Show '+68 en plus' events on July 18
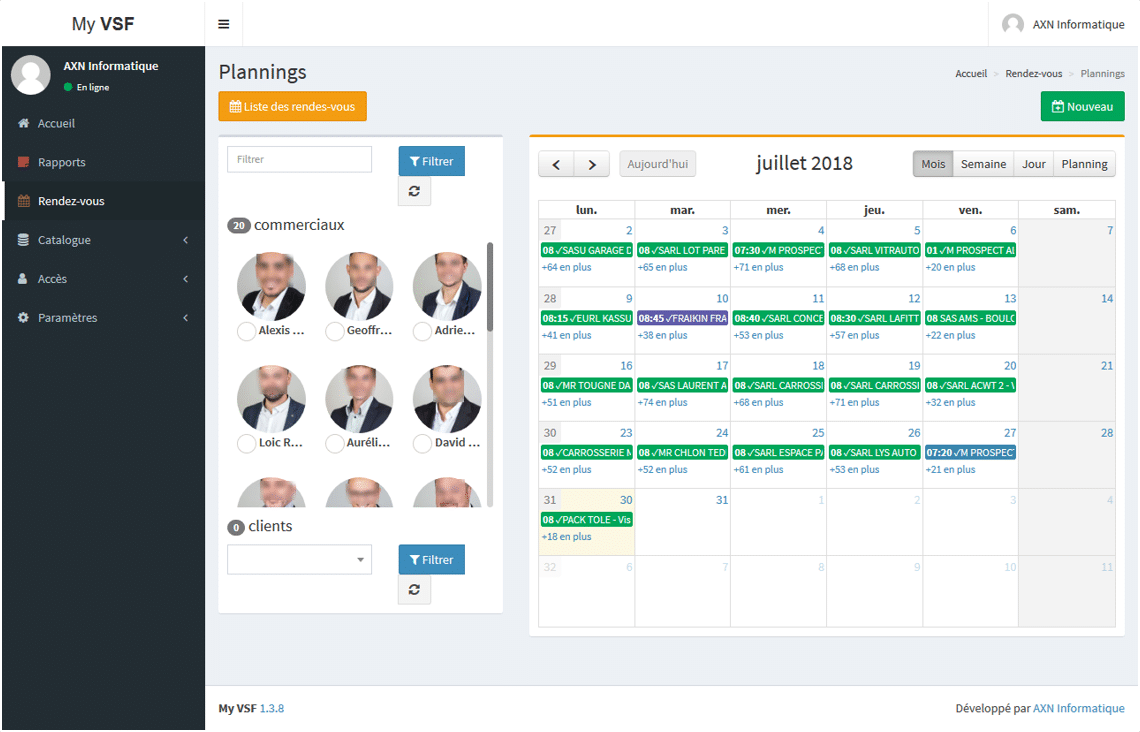This screenshot has height=732, width=1140. (x=758, y=402)
